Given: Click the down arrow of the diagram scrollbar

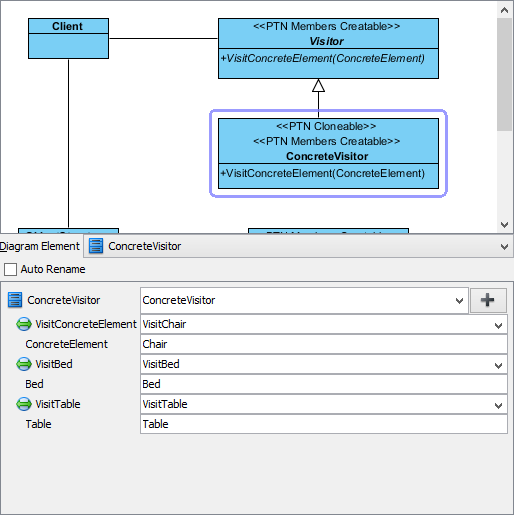Looking at the screenshot, I should pyautogui.click(x=504, y=225).
